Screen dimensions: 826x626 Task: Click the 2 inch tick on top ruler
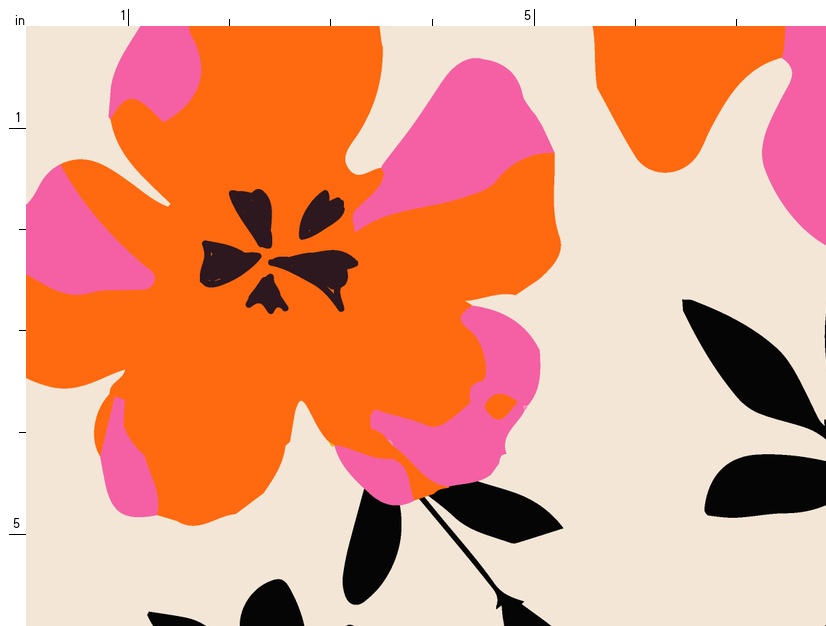(229, 21)
